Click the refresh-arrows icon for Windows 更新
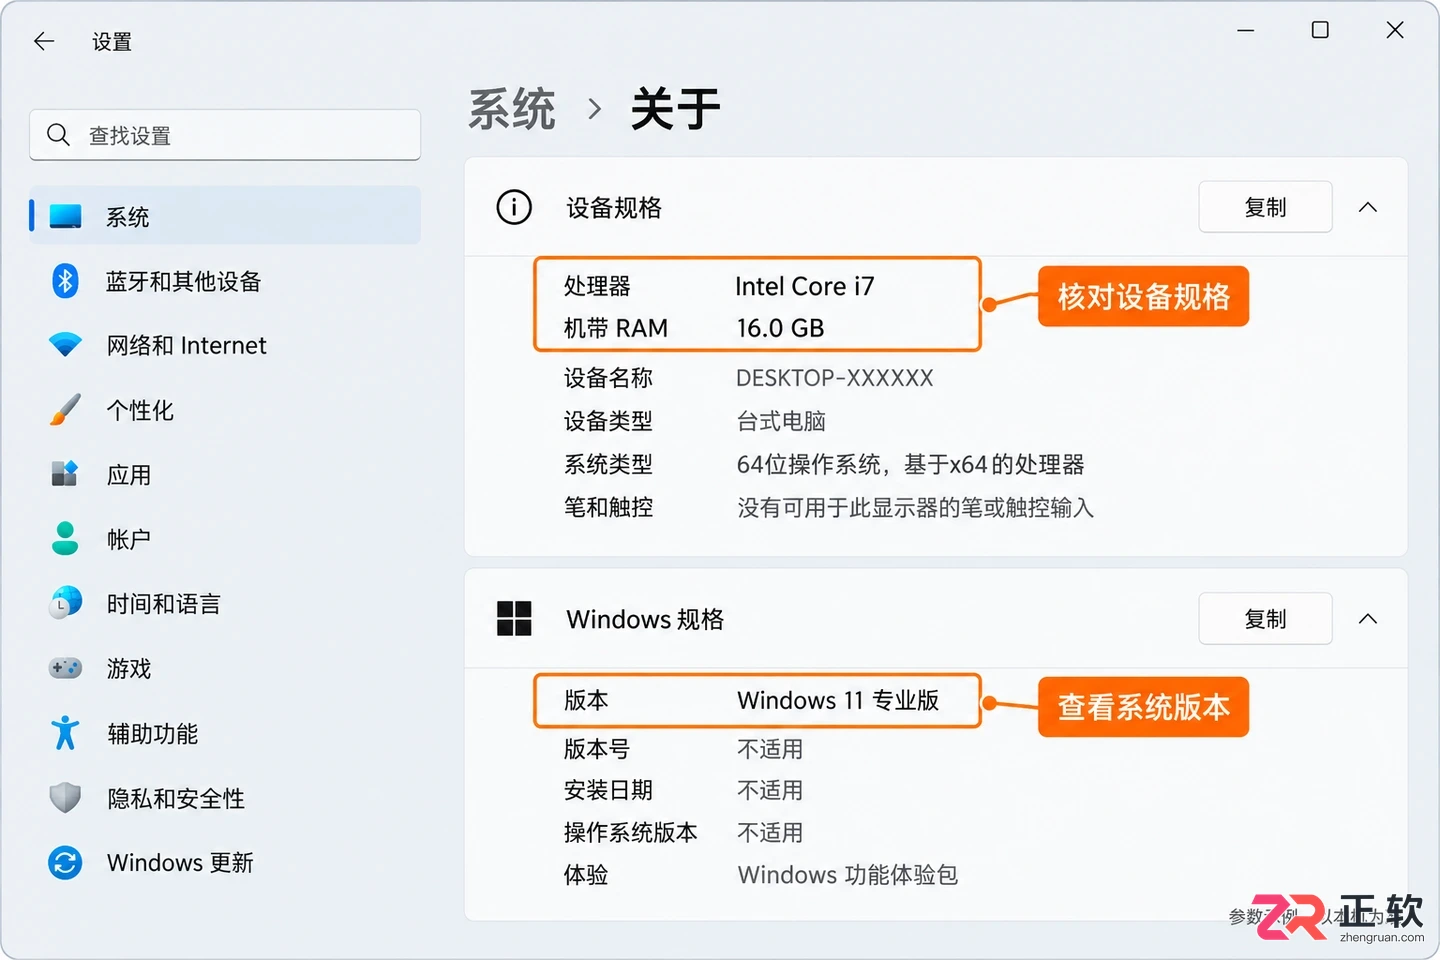The image size is (1440, 960). (x=66, y=862)
